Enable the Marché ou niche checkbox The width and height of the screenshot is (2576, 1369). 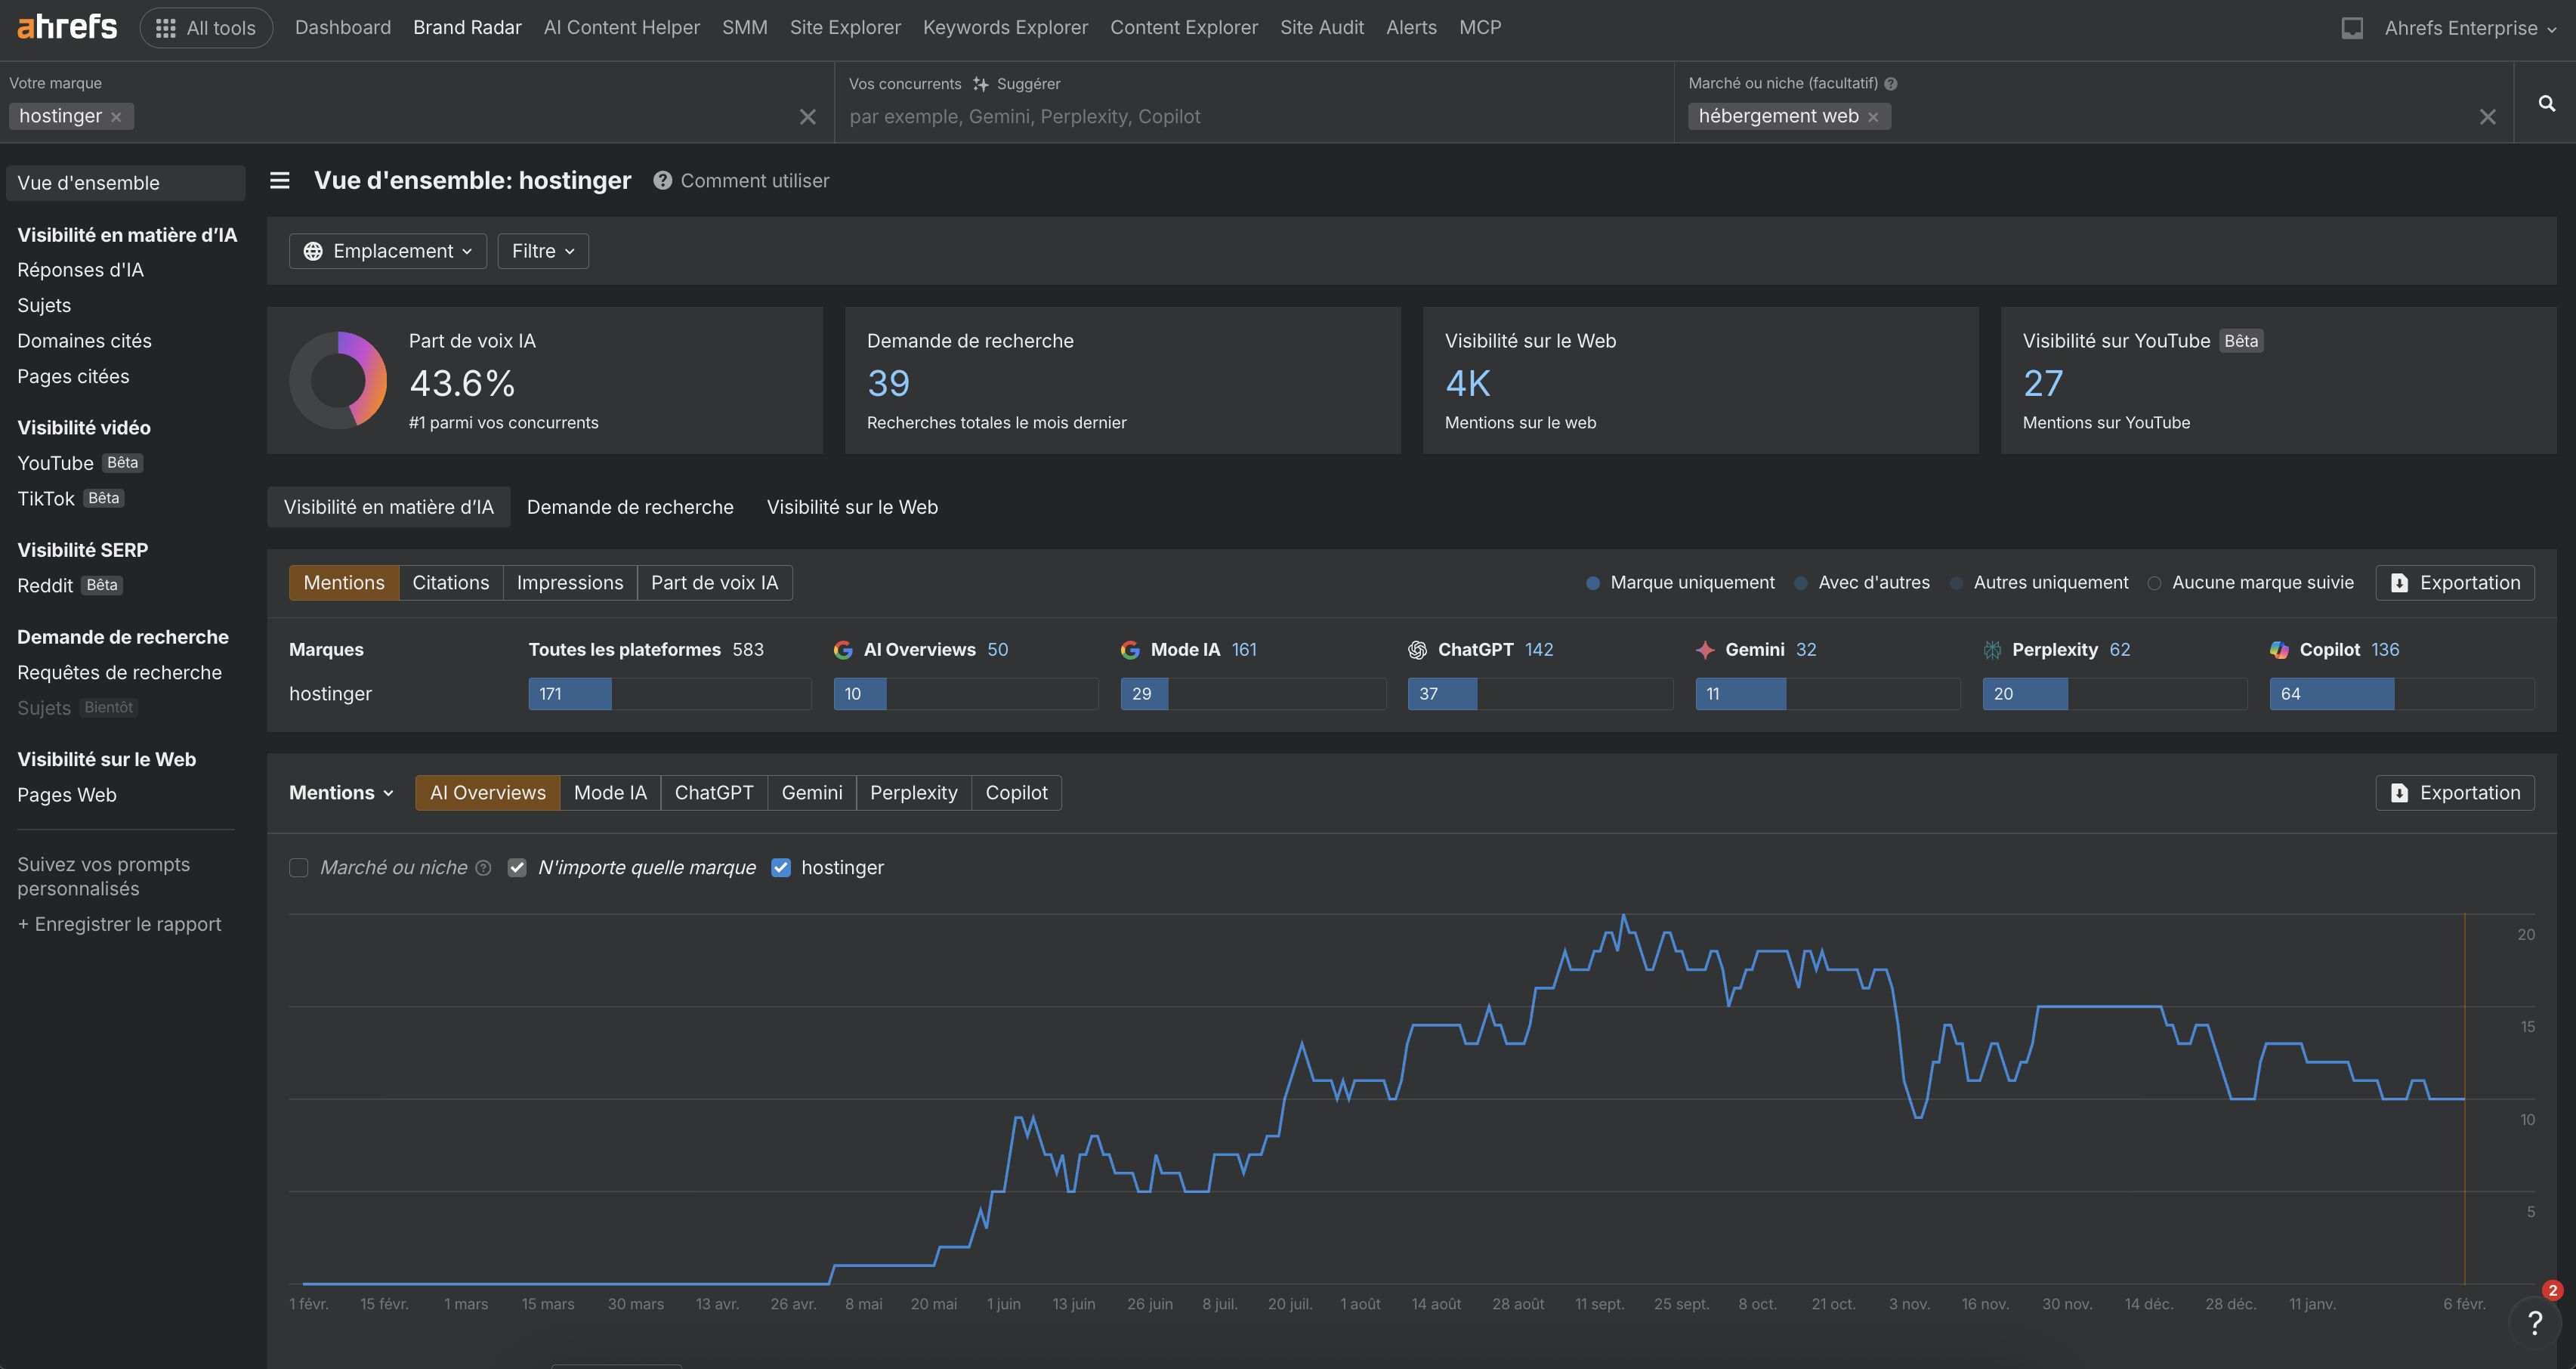tap(299, 867)
